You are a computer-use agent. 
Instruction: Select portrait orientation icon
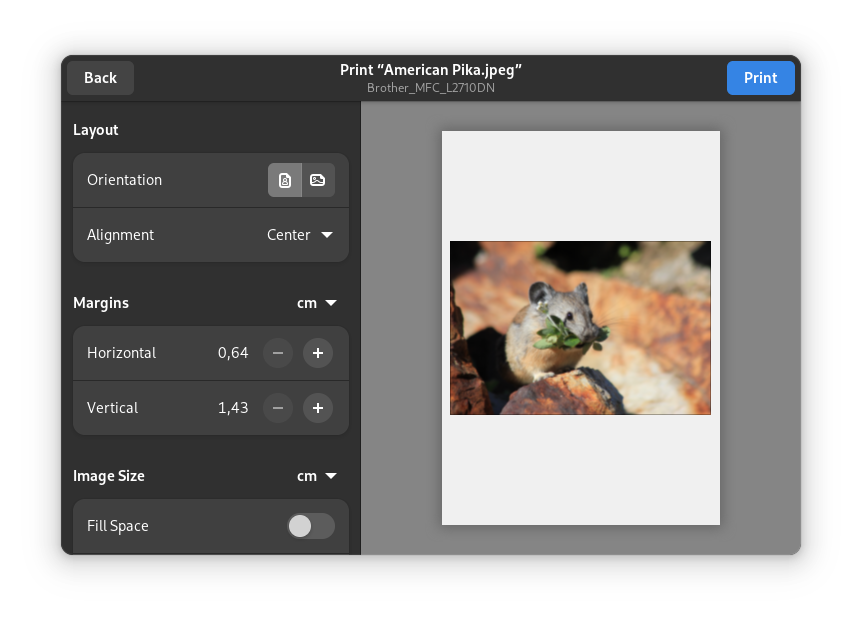[285, 180]
